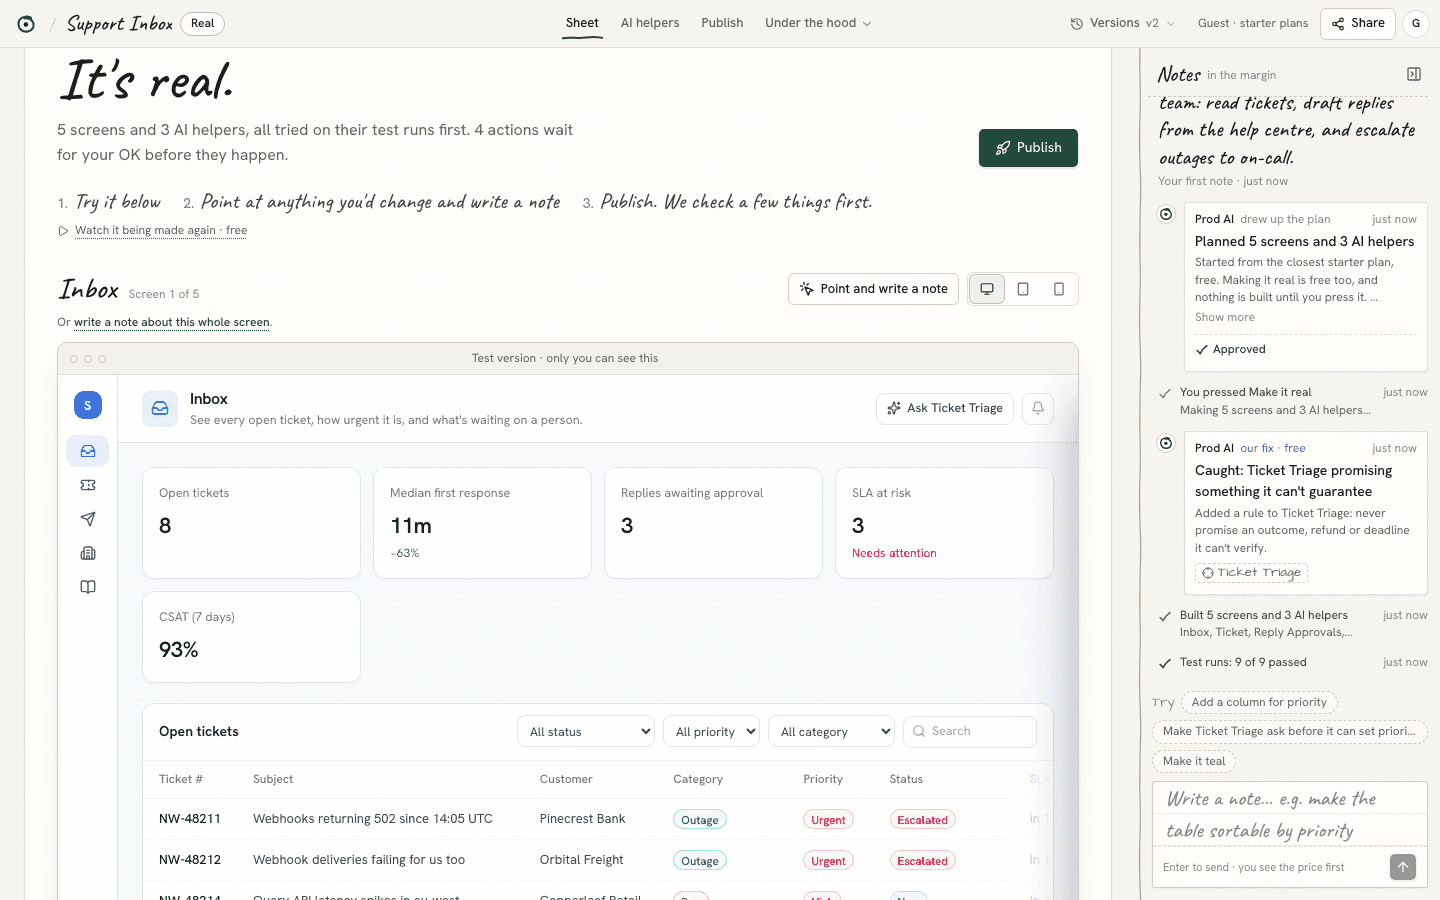Screen dimensions: 1440x900
Task: Click the notifications bell icon
Action: (x=1038, y=408)
